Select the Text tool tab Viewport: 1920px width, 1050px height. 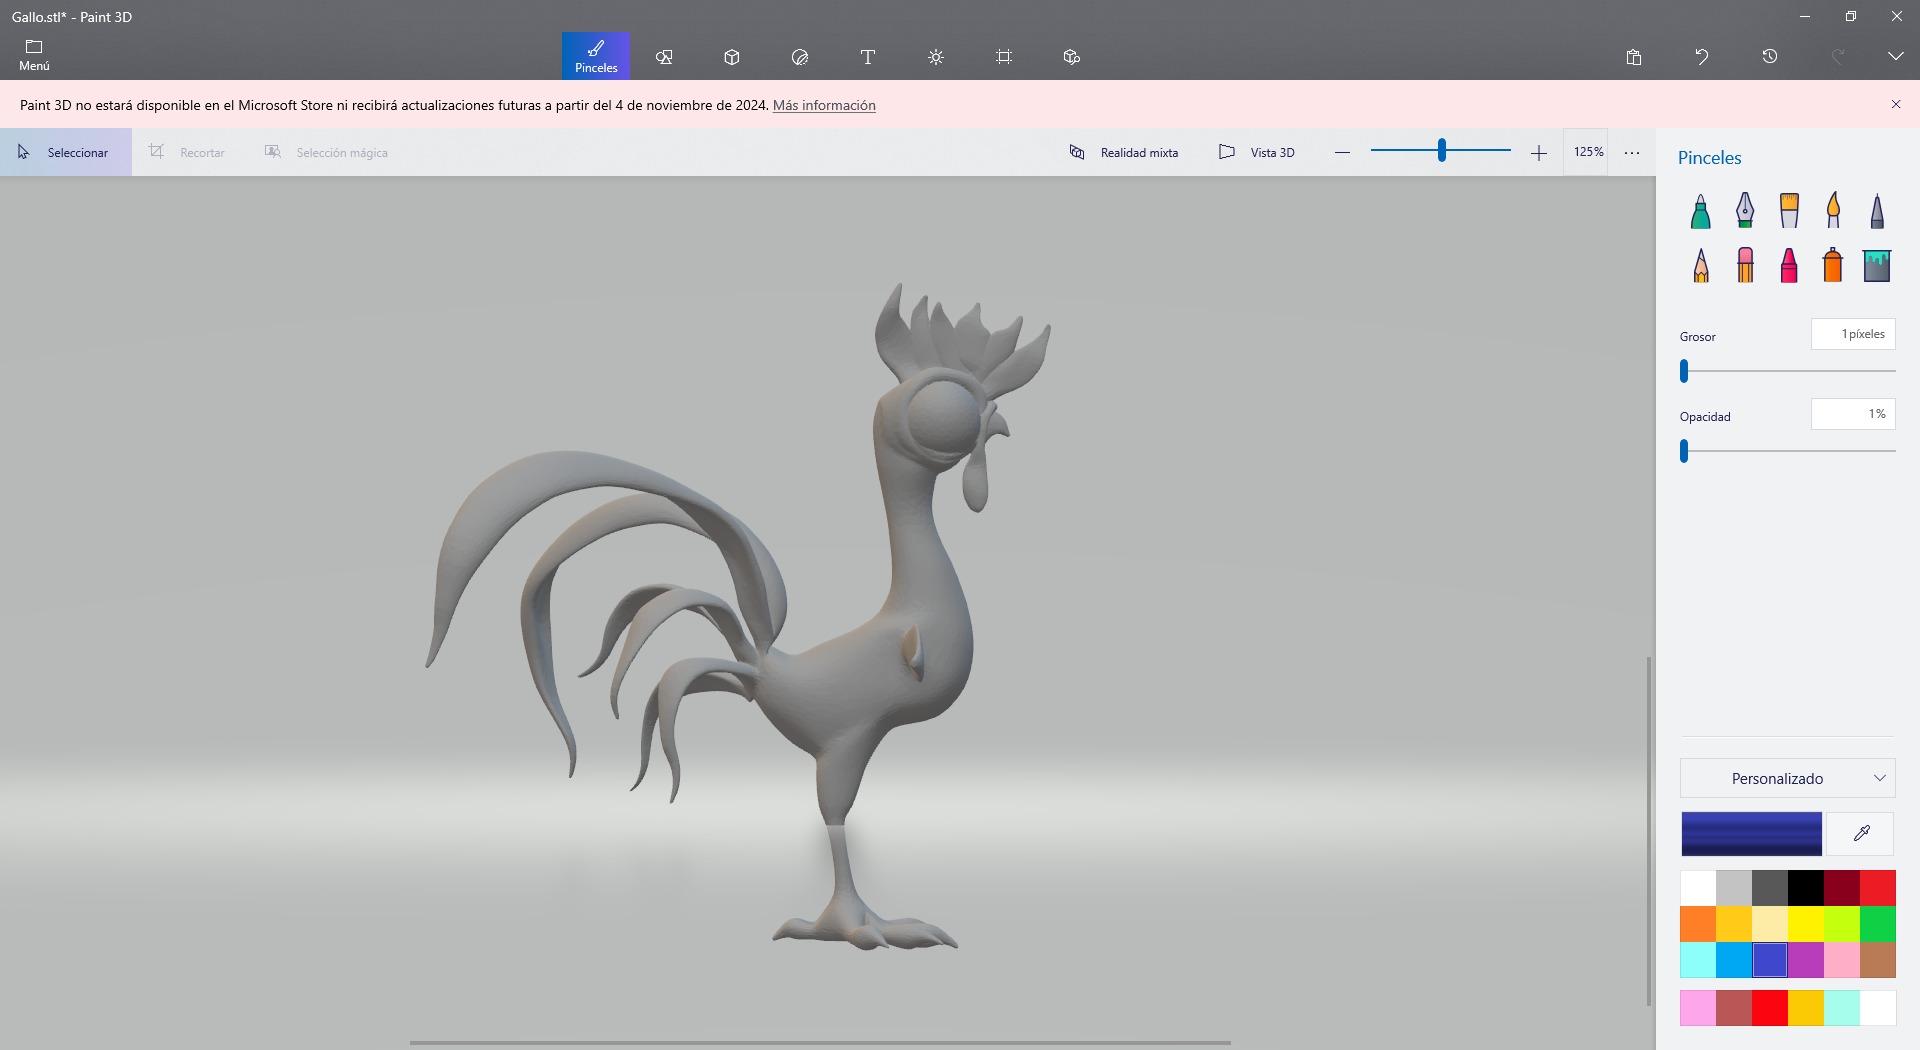pyautogui.click(x=868, y=57)
